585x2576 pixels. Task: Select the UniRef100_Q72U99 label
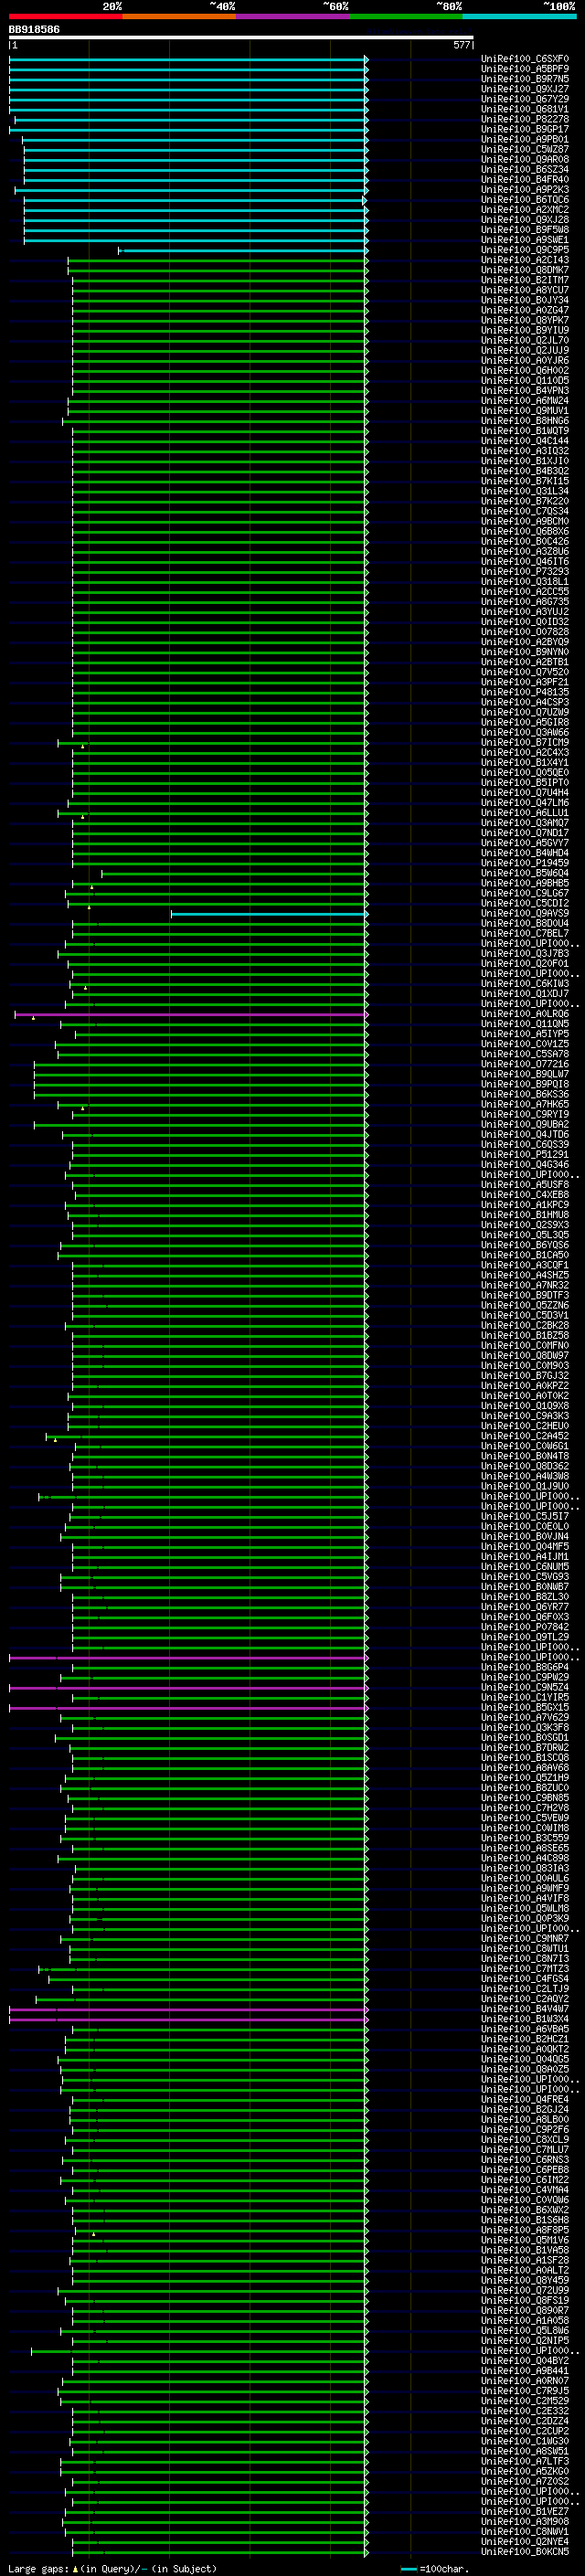[525, 2290]
